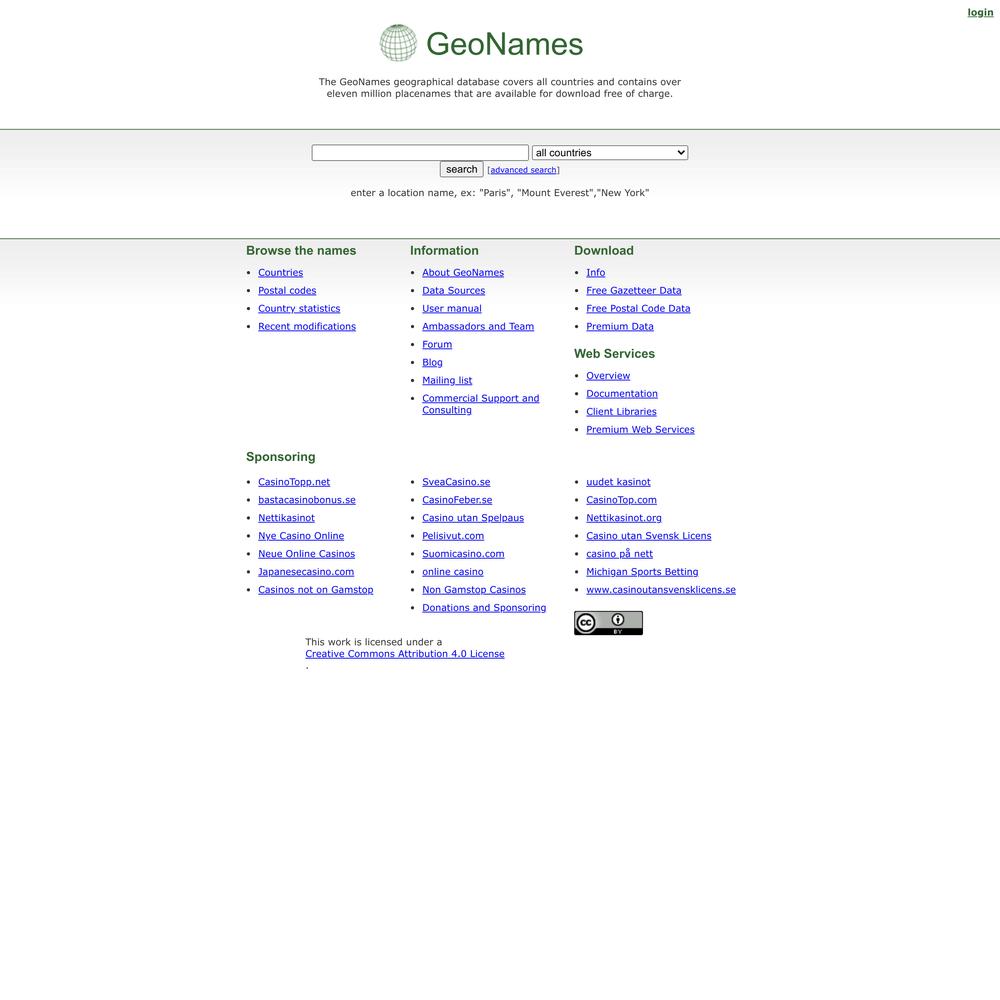Open www.casinoutansvensklicens.se link
The width and height of the screenshot is (1000, 1000).
pyautogui.click(x=661, y=589)
